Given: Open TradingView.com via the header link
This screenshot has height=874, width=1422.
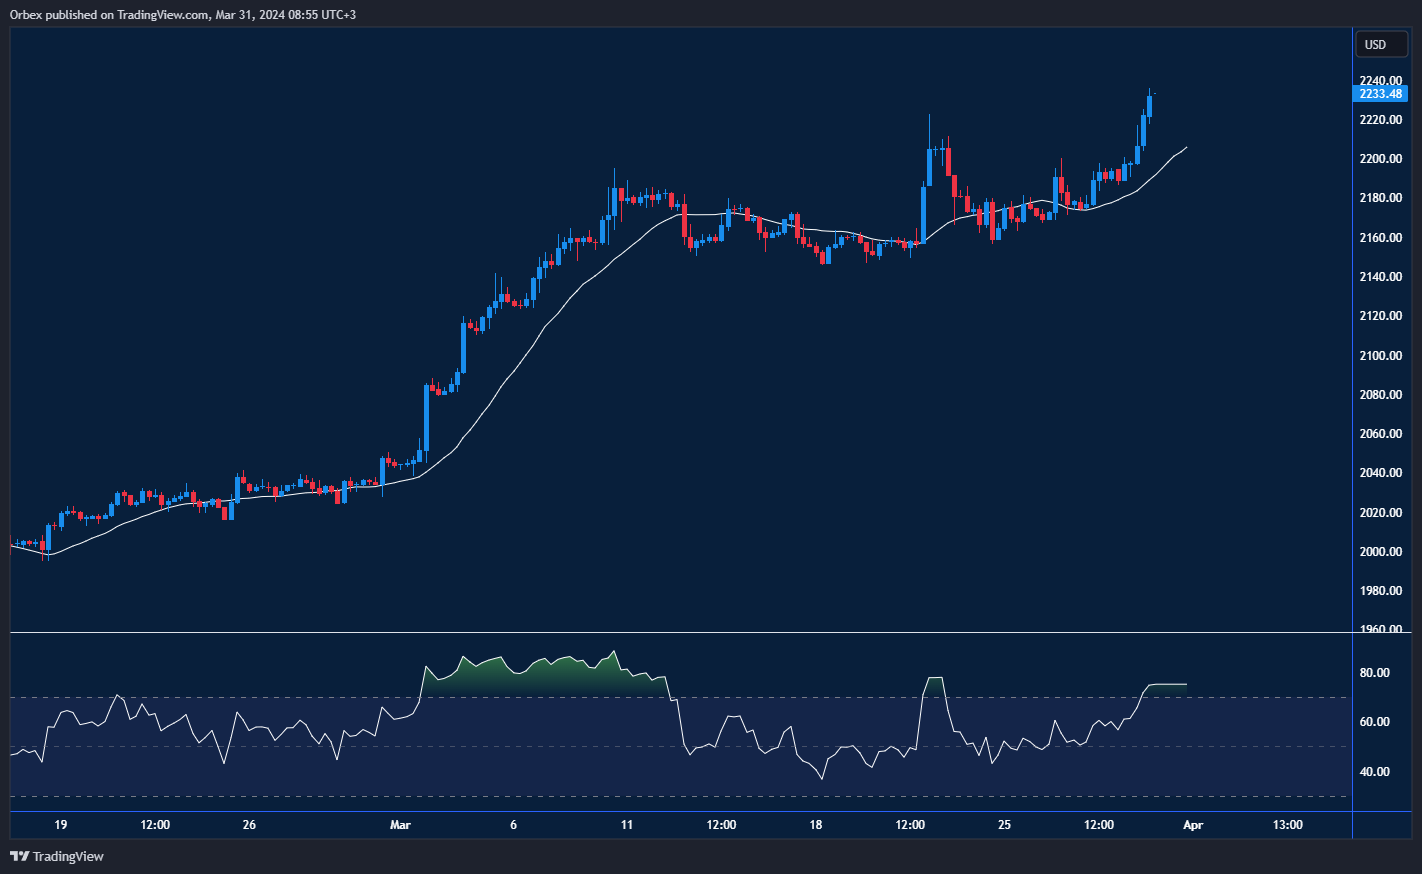Looking at the screenshot, I should coord(160,14).
